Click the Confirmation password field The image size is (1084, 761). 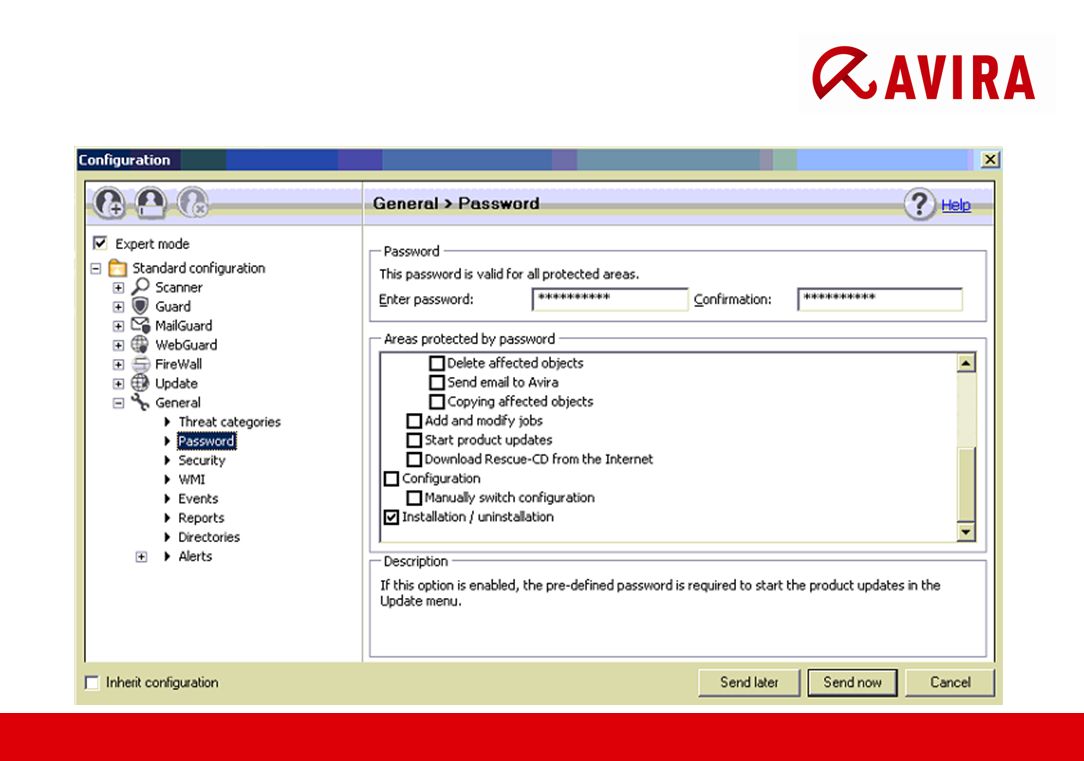coord(879,299)
